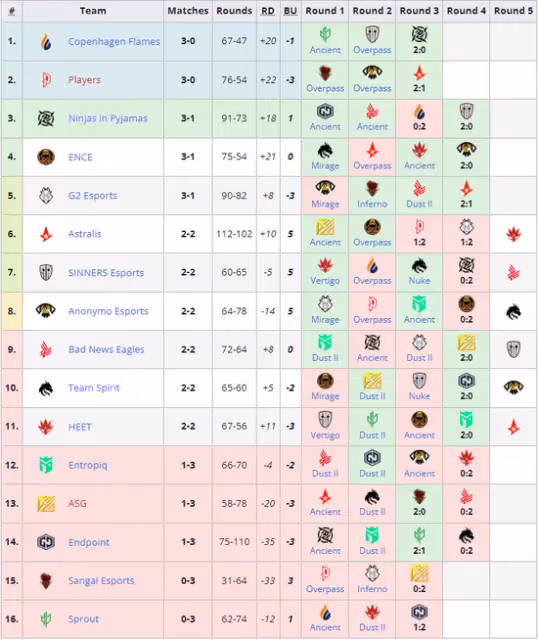The height and width of the screenshot is (640, 538).
Task: Open the SINNERS Esports team page
Action: coord(106,273)
